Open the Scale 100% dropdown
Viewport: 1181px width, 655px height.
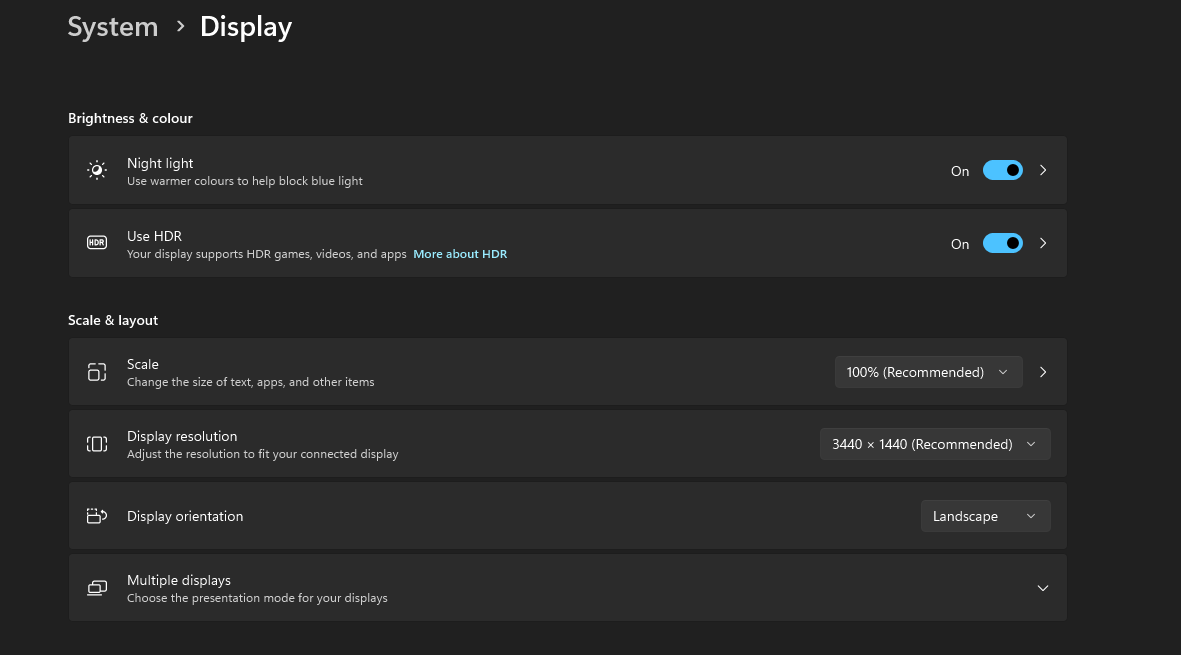coord(928,372)
